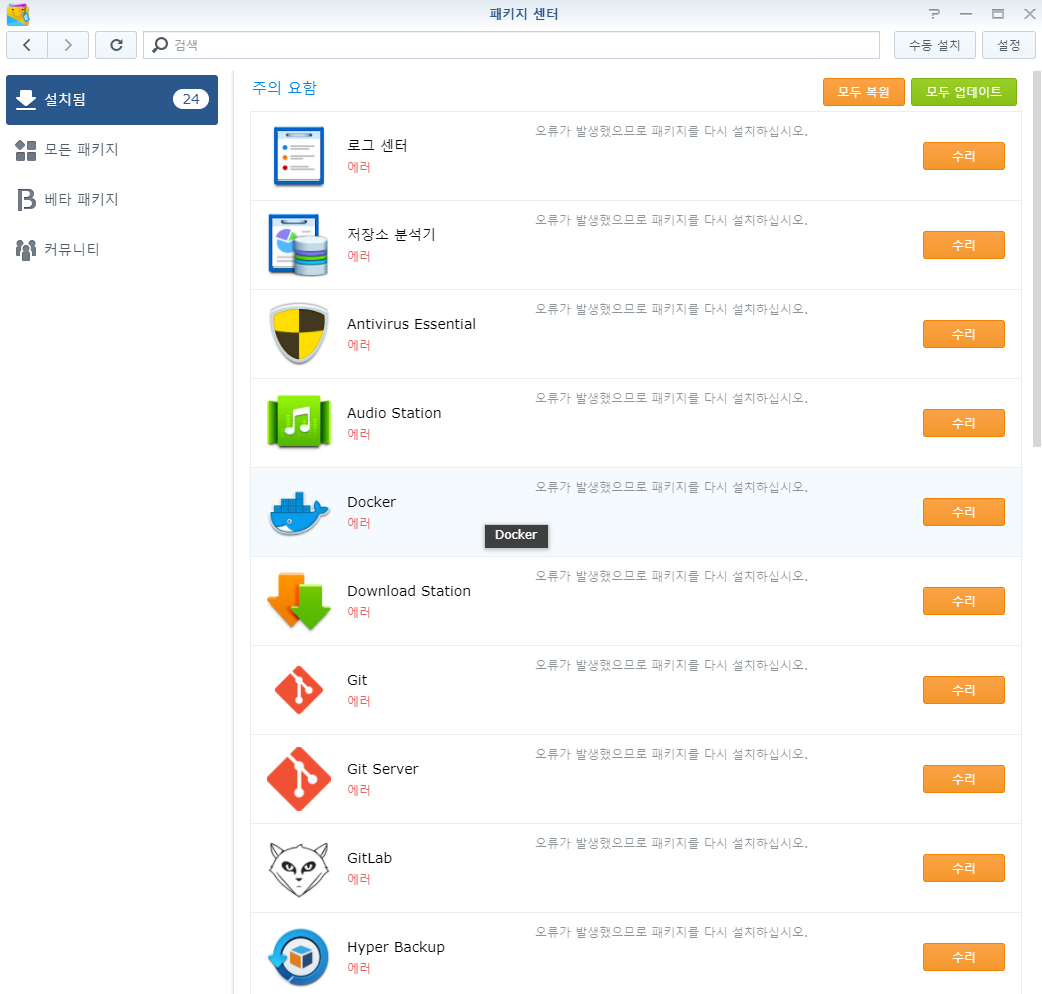Viewport: 1042px width, 994px height.
Task: Select the 설치됨 sidebar item
Action: 112,100
